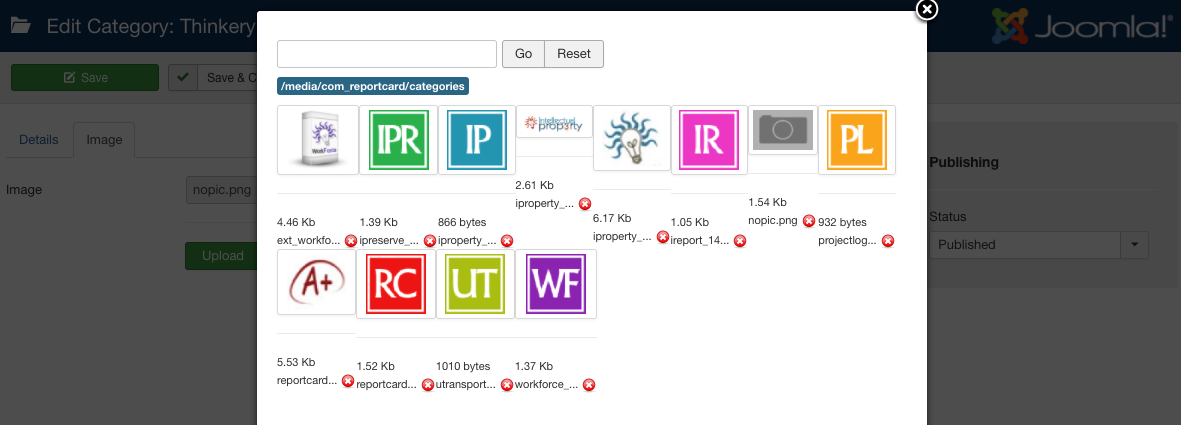Click the image search text field
This screenshot has height=425, width=1181.
coord(387,54)
